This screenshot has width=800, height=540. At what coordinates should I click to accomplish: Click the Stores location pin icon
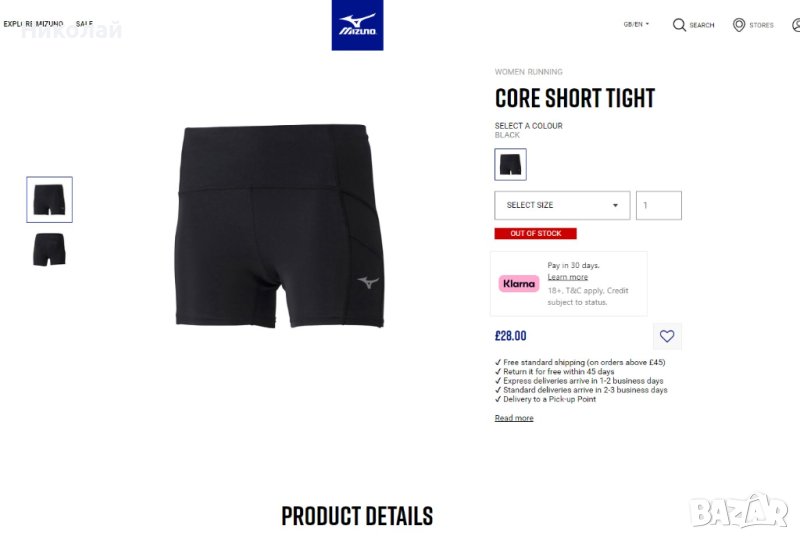739,25
